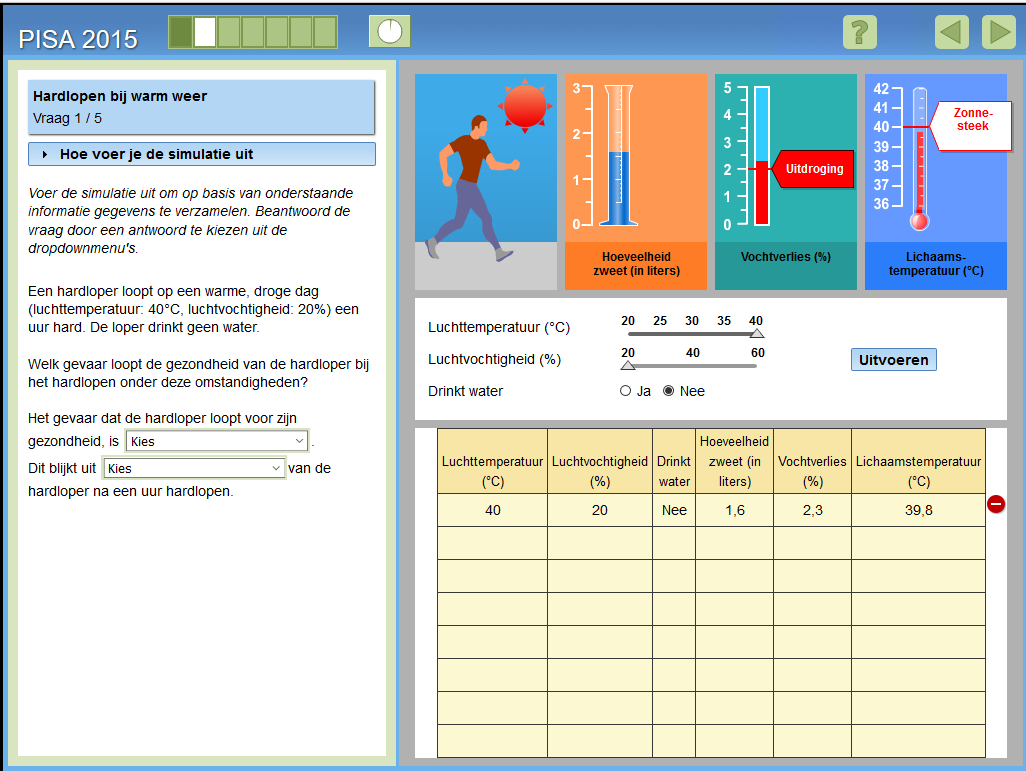Select 'Ja' for Drinkt water
Image resolution: width=1026 pixels, height=771 pixels.
coord(626,391)
